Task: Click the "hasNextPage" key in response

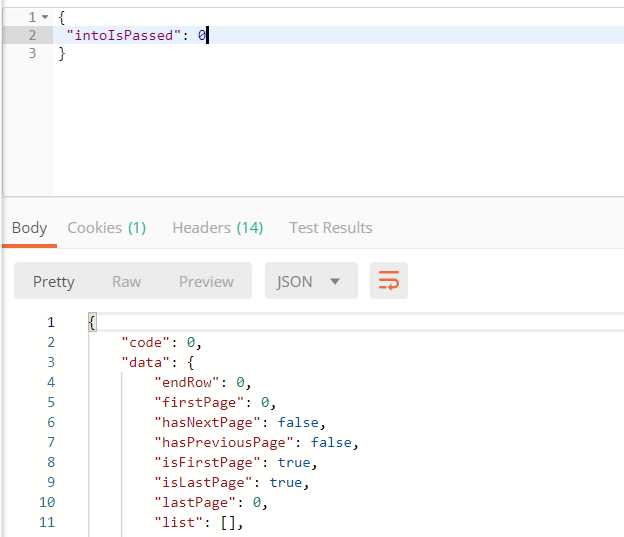Action: tap(208, 422)
